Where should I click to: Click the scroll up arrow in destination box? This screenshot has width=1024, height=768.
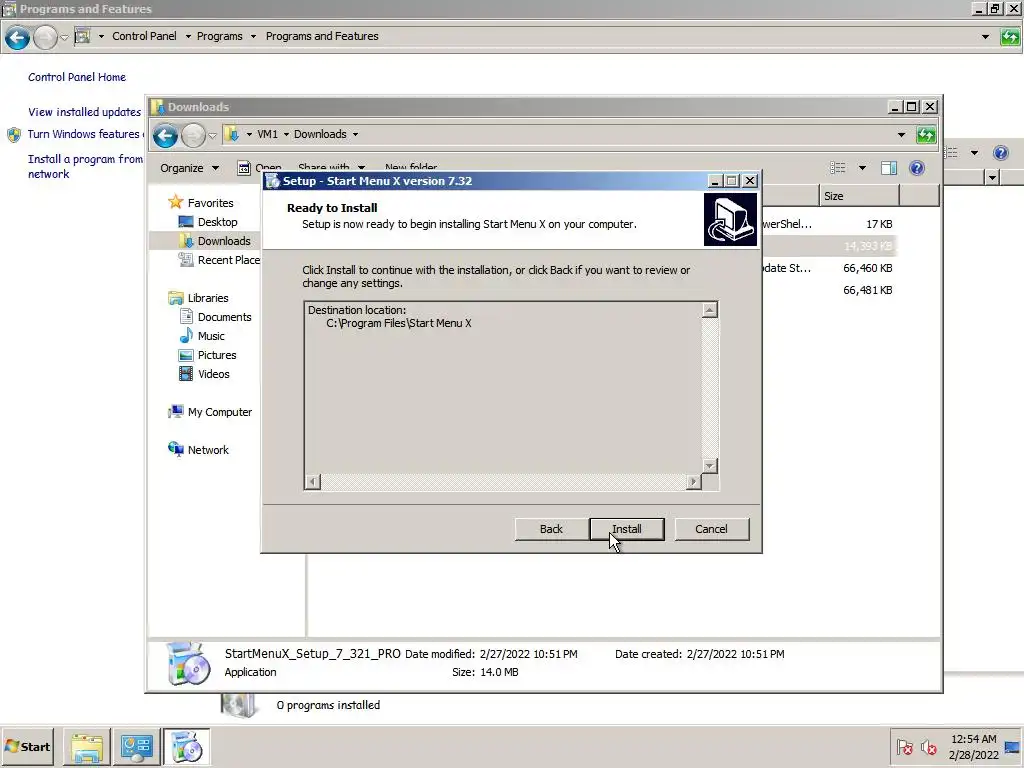click(x=710, y=310)
